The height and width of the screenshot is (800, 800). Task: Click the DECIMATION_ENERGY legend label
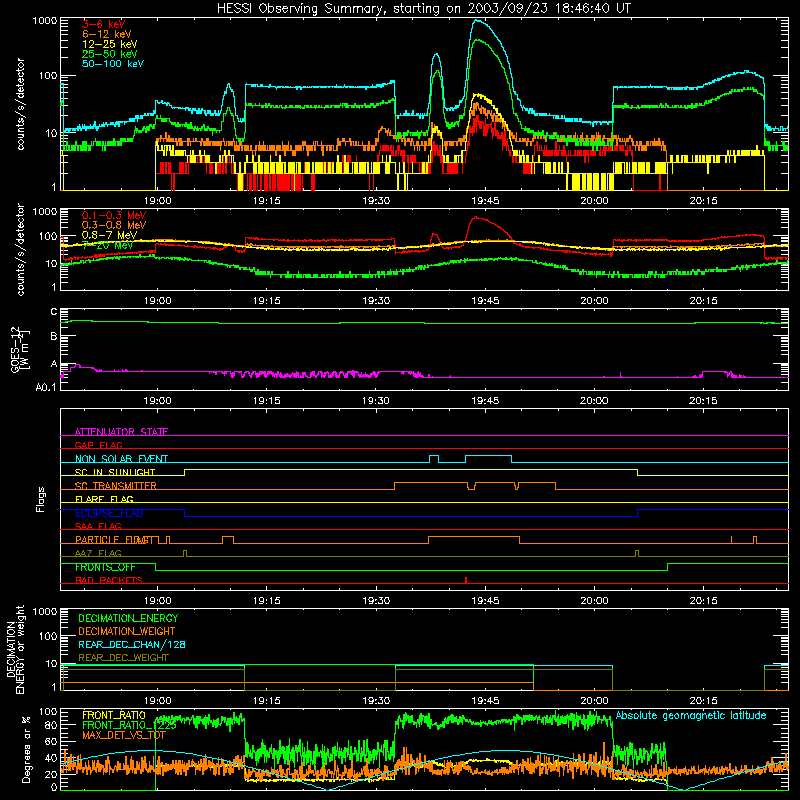[x=128, y=618]
